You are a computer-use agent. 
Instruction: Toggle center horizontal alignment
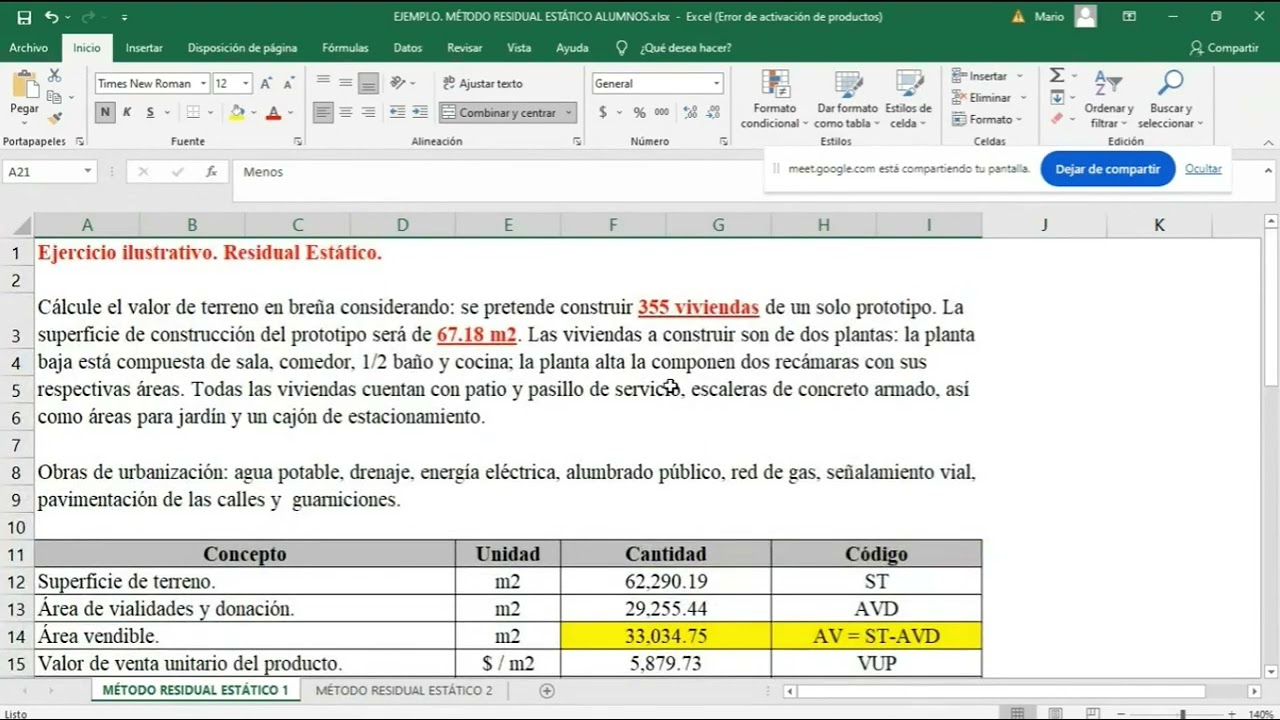click(345, 113)
